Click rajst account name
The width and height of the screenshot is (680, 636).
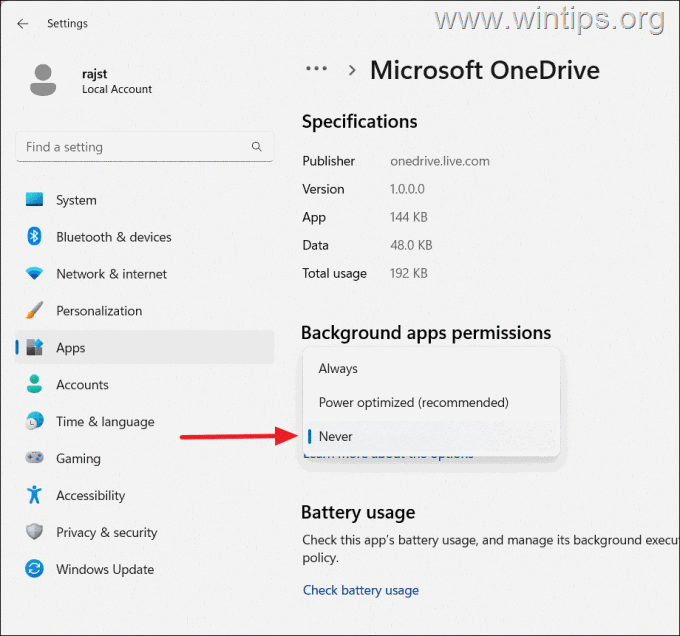95,74
